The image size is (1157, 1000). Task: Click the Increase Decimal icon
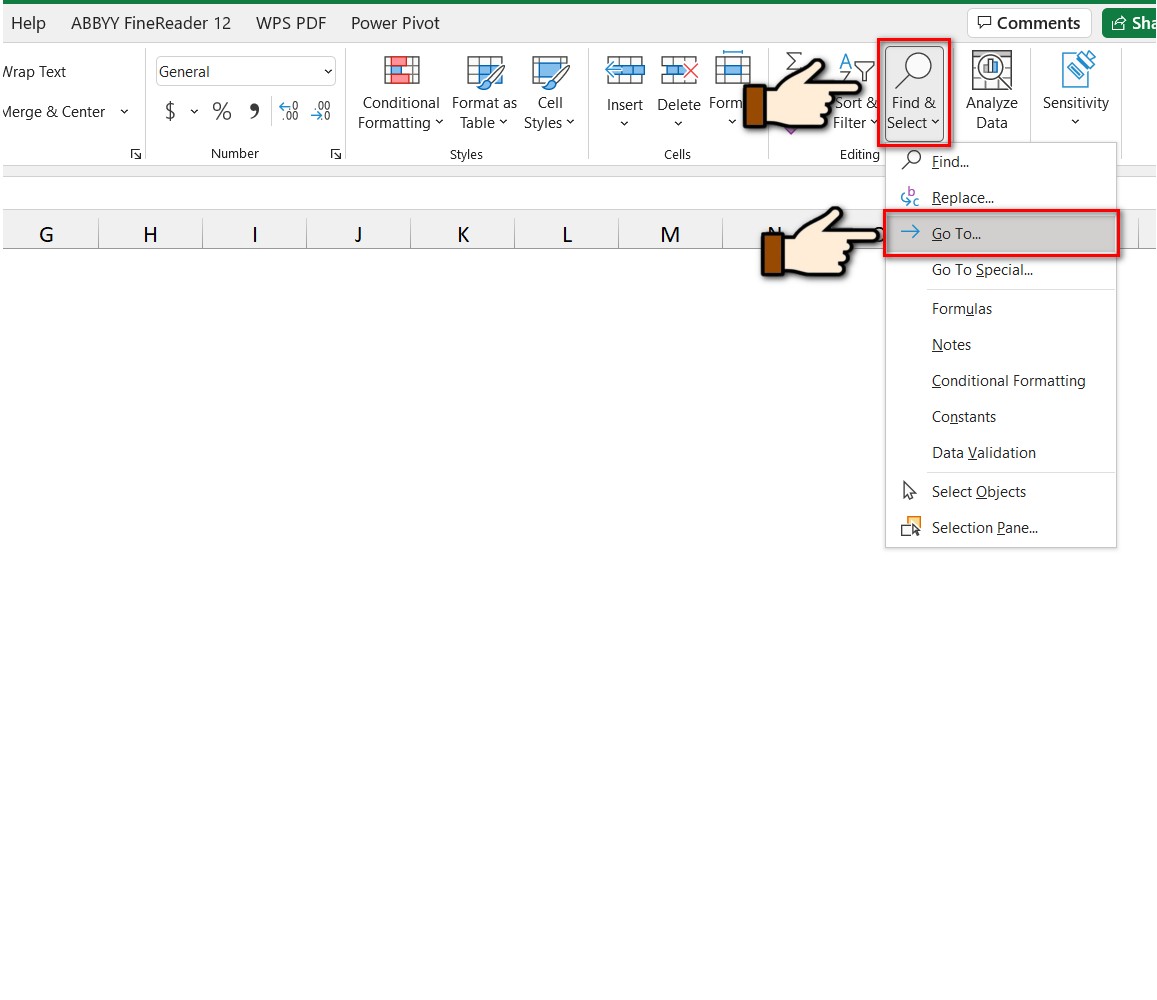(x=288, y=112)
